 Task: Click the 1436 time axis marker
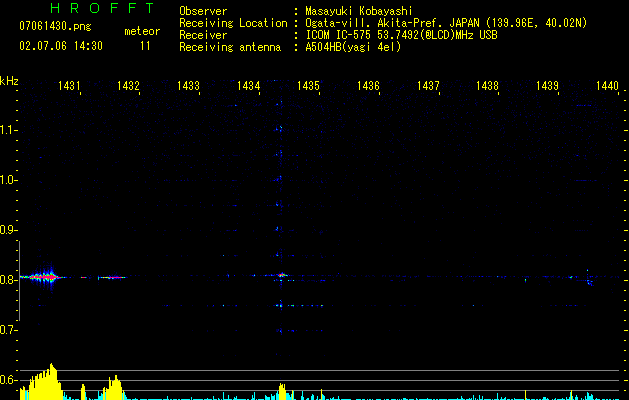368,86
